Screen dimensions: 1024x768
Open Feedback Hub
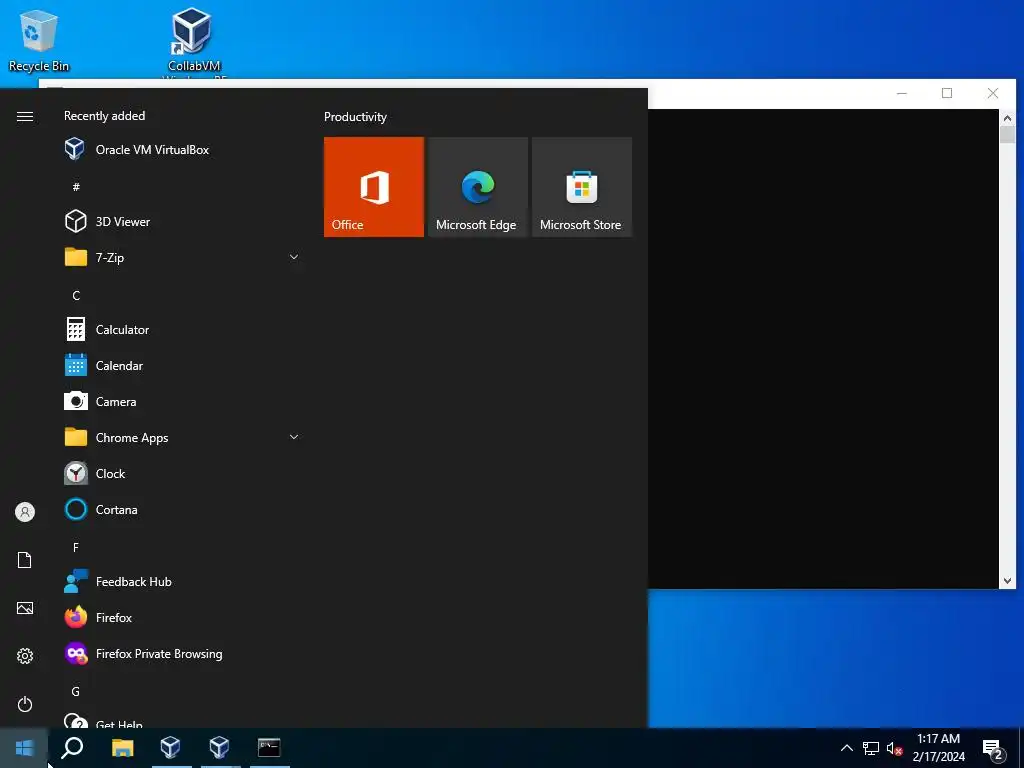click(183, 581)
